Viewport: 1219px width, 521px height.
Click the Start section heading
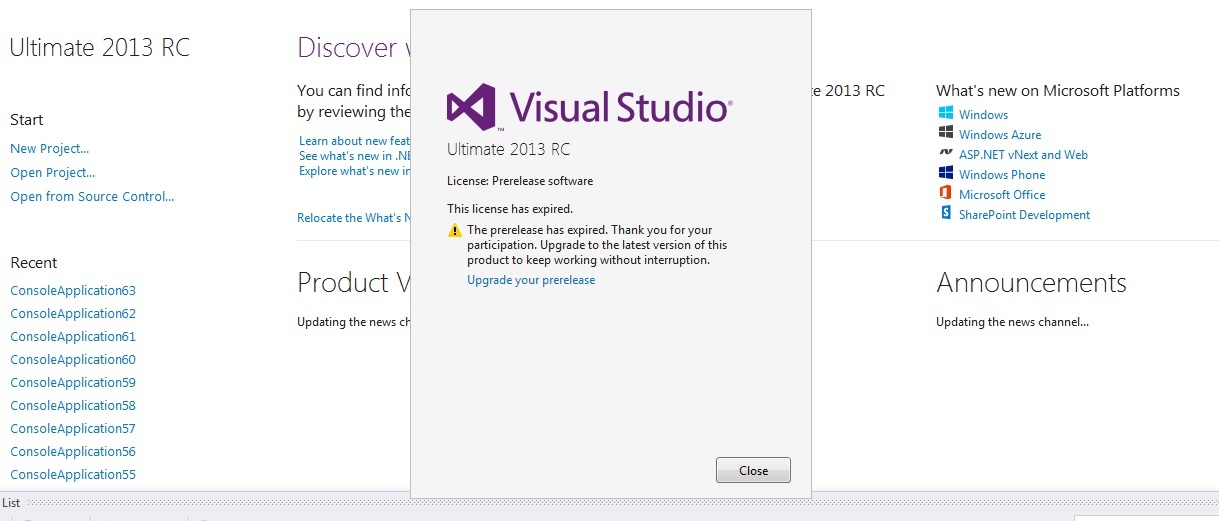coord(27,120)
